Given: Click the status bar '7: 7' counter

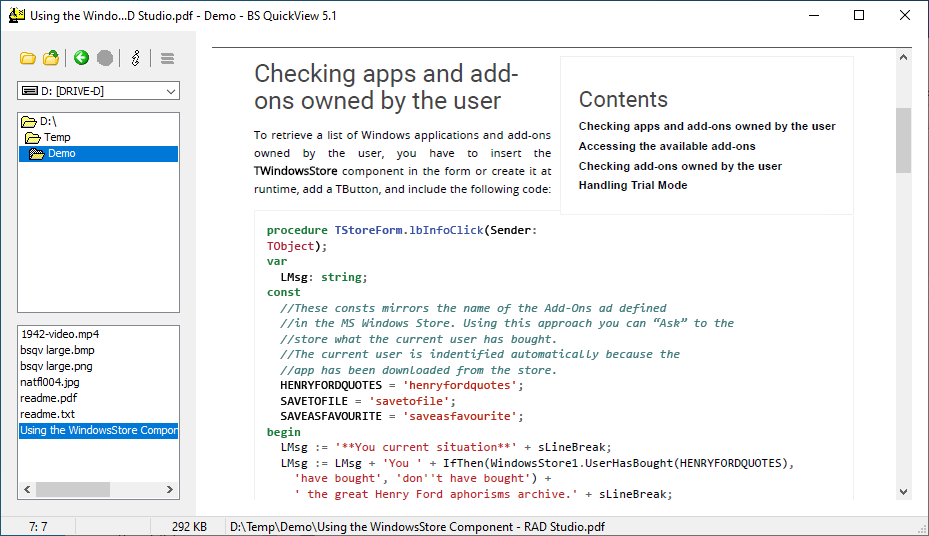Looking at the screenshot, I should click(x=38, y=527).
